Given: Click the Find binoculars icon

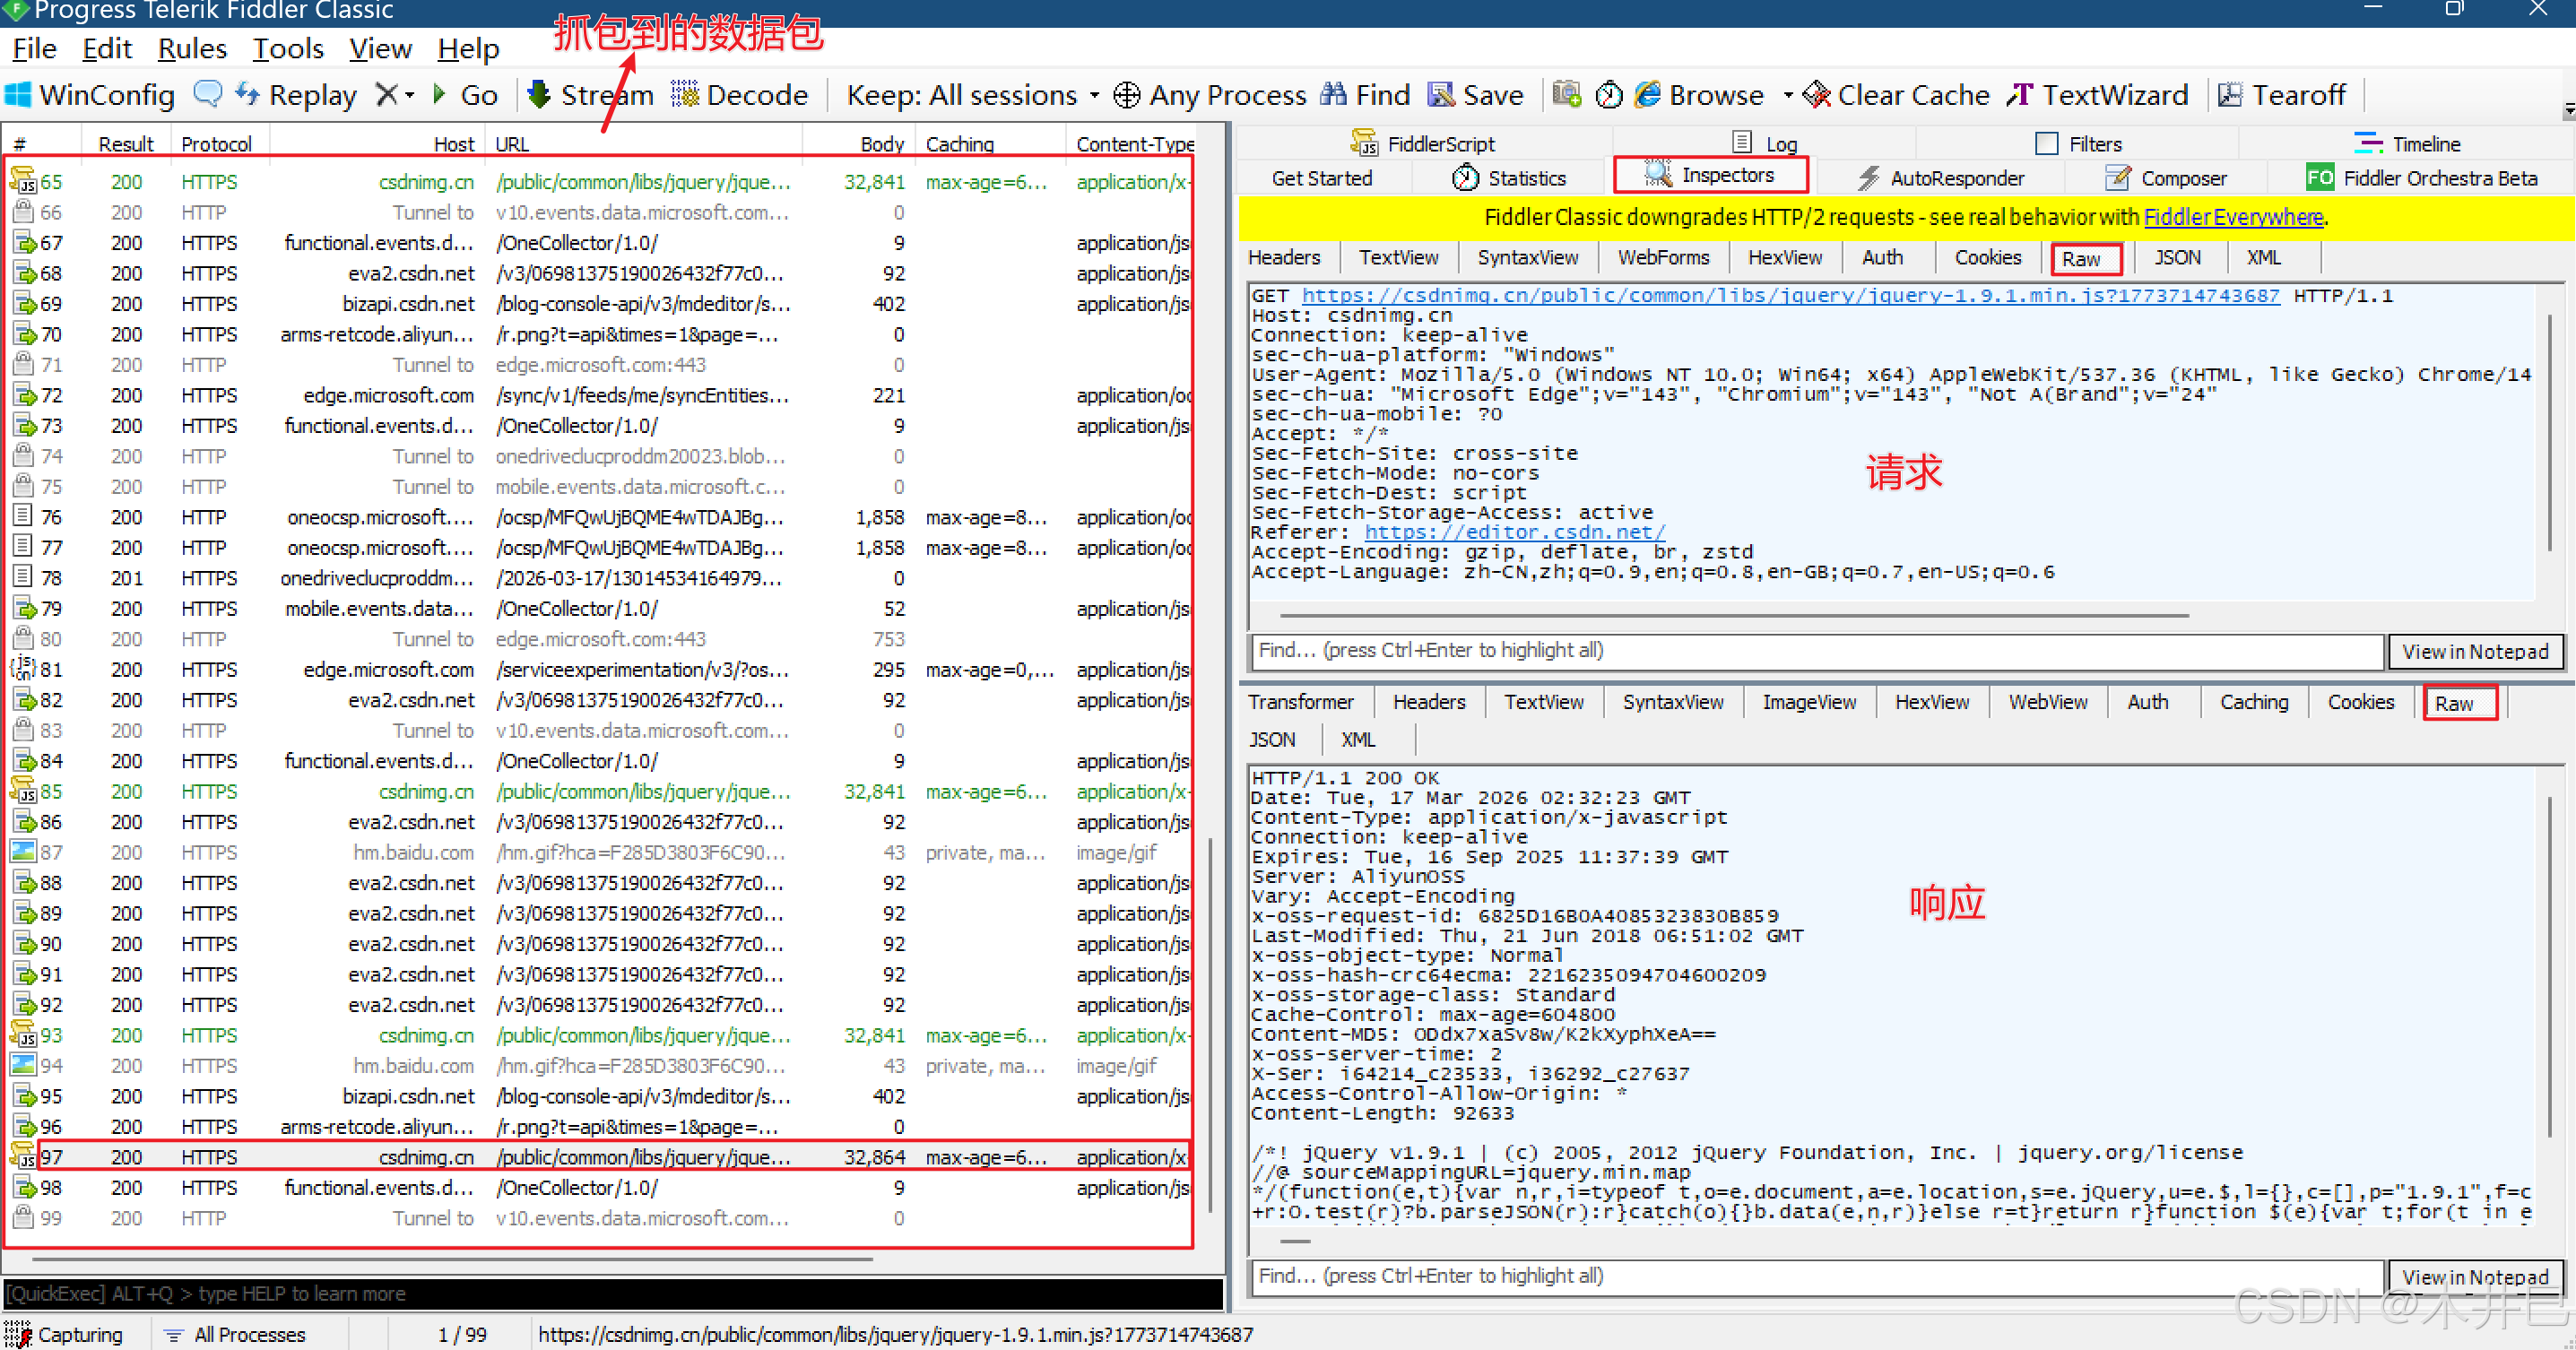Looking at the screenshot, I should click(1333, 94).
